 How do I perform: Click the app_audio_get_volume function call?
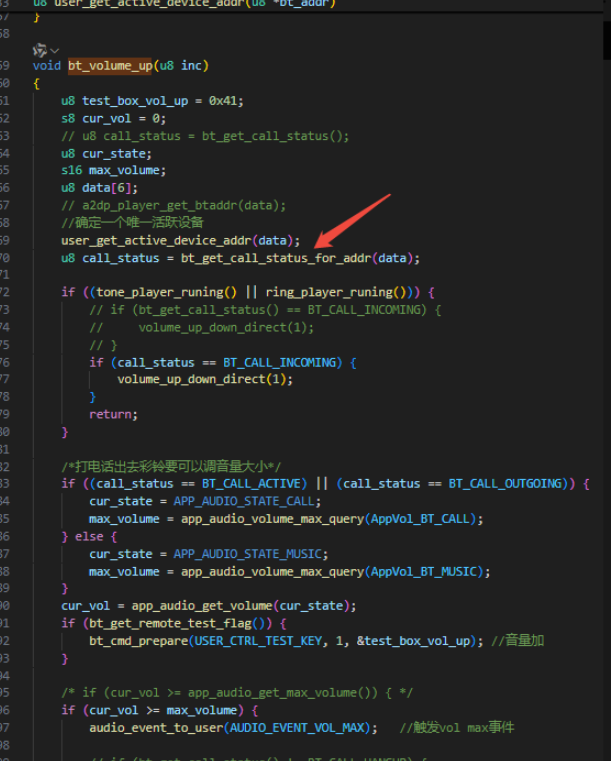202,606
